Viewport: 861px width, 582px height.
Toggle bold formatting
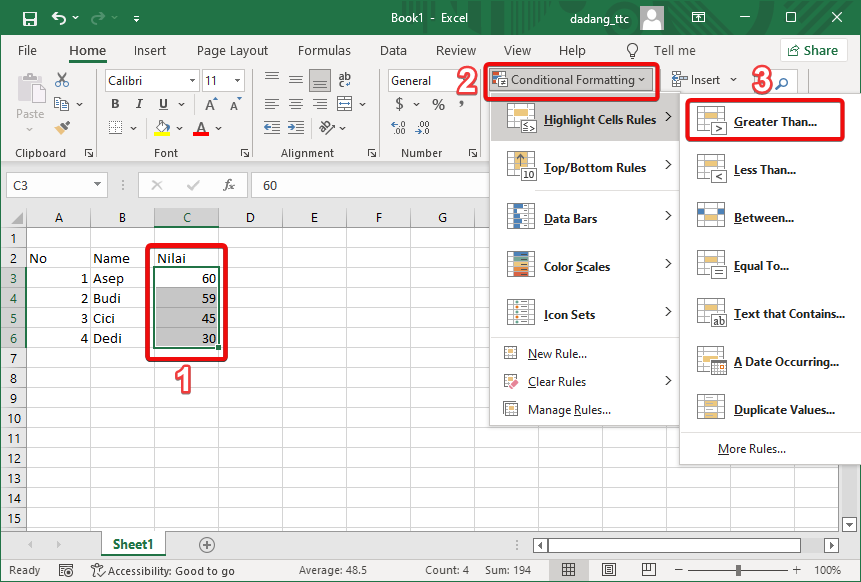click(115, 102)
